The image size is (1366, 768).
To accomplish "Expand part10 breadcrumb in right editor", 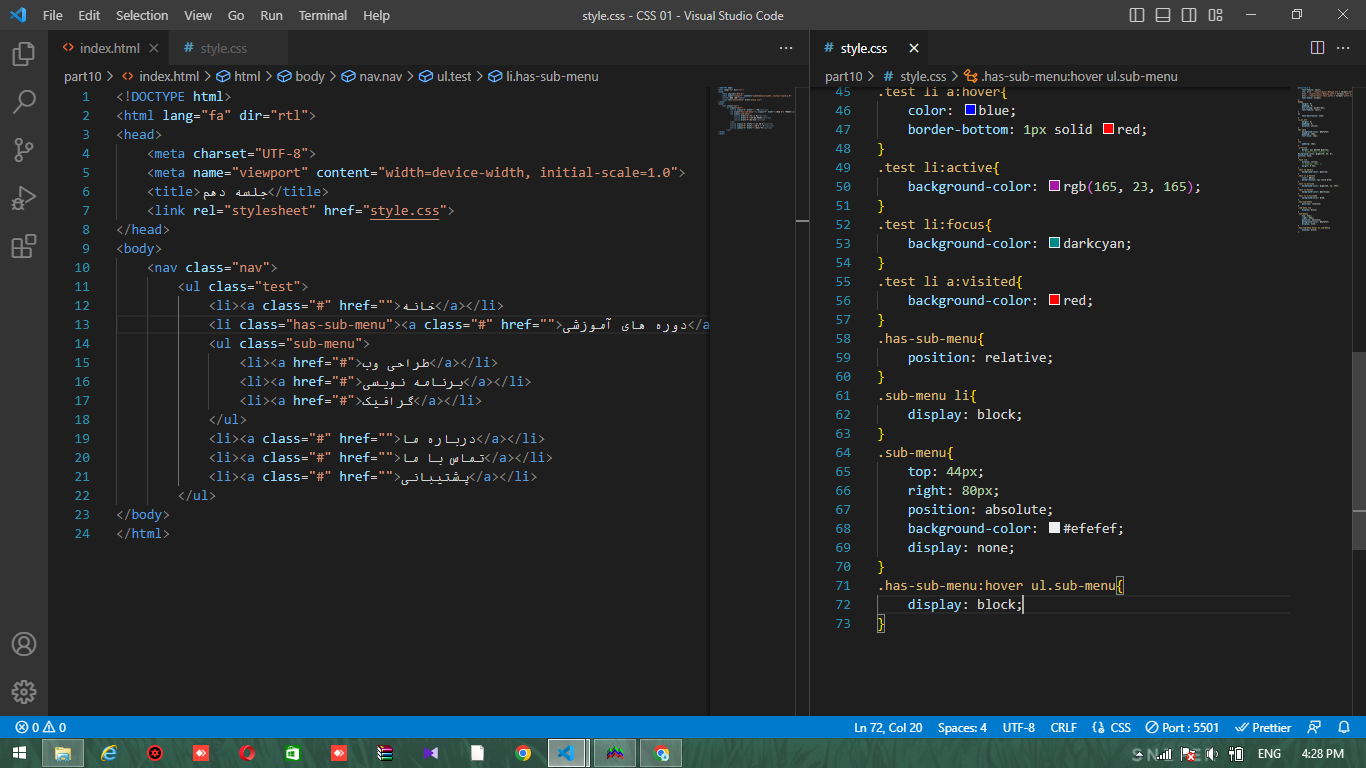I will click(x=844, y=76).
